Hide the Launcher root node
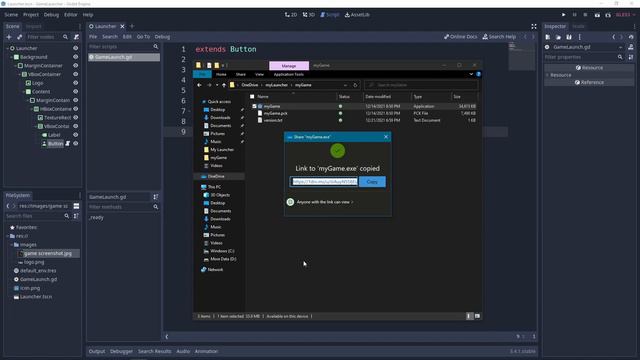The height and width of the screenshot is (360, 640). coord(76,48)
